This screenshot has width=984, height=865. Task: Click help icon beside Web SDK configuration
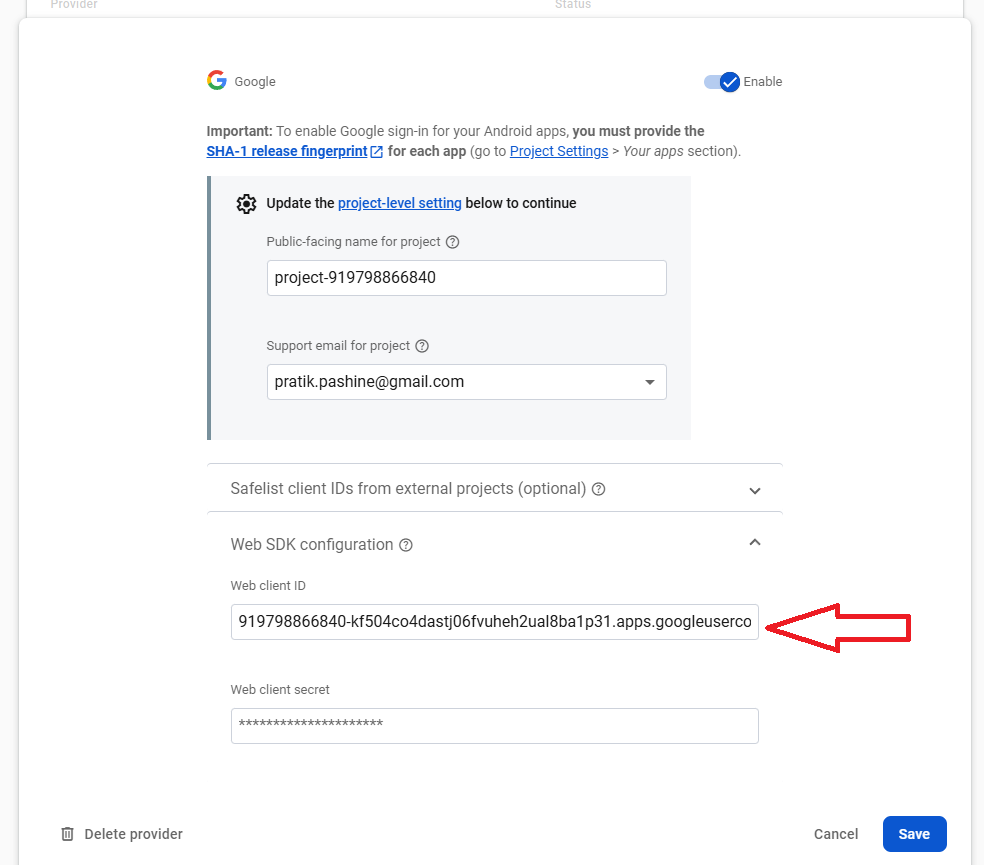click(406, 545)
